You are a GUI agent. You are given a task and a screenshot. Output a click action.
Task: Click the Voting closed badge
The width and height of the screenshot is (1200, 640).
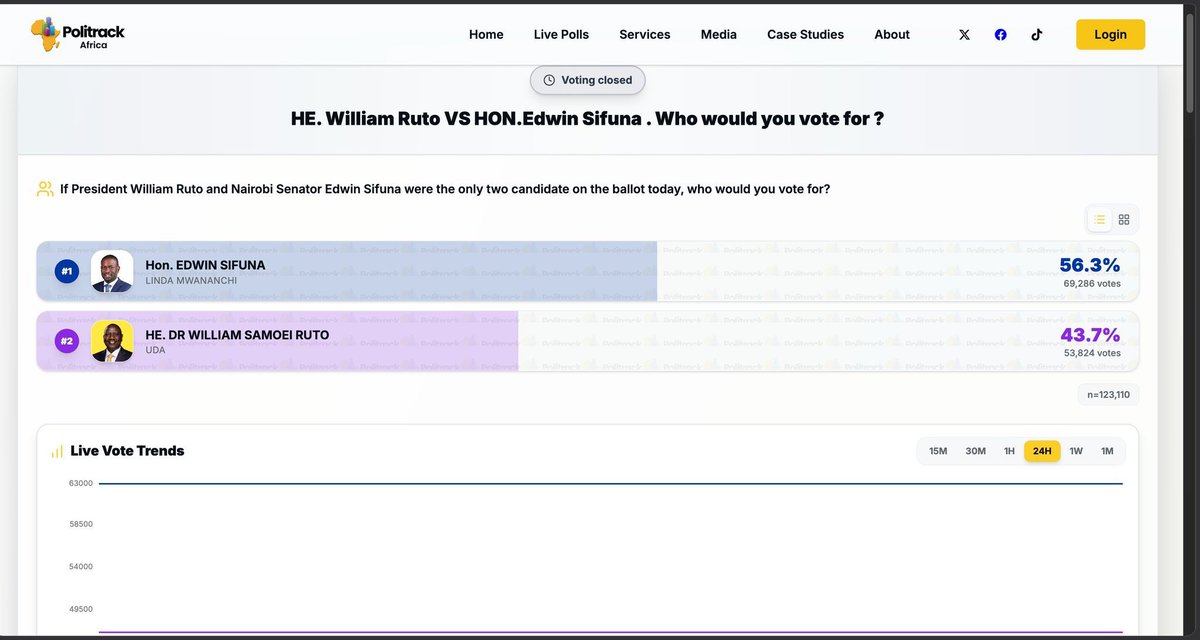(x=588, y=80)
